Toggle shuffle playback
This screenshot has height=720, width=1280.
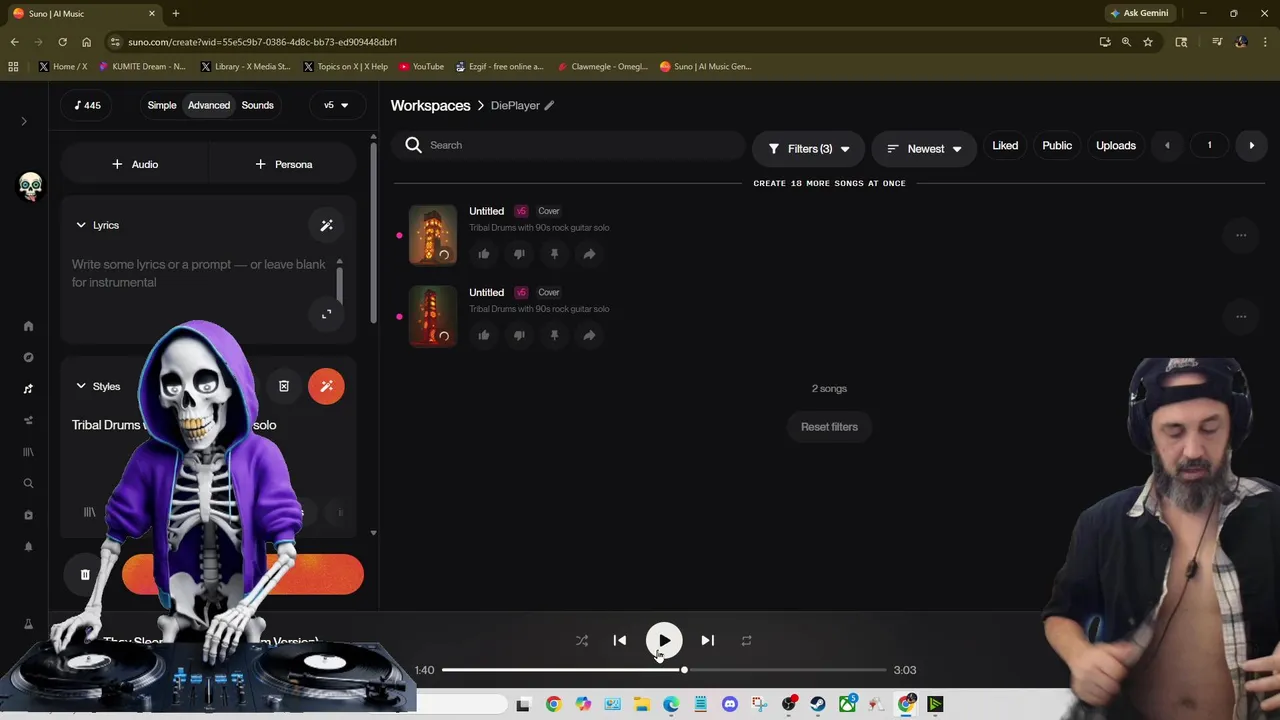tap(582, 641)
